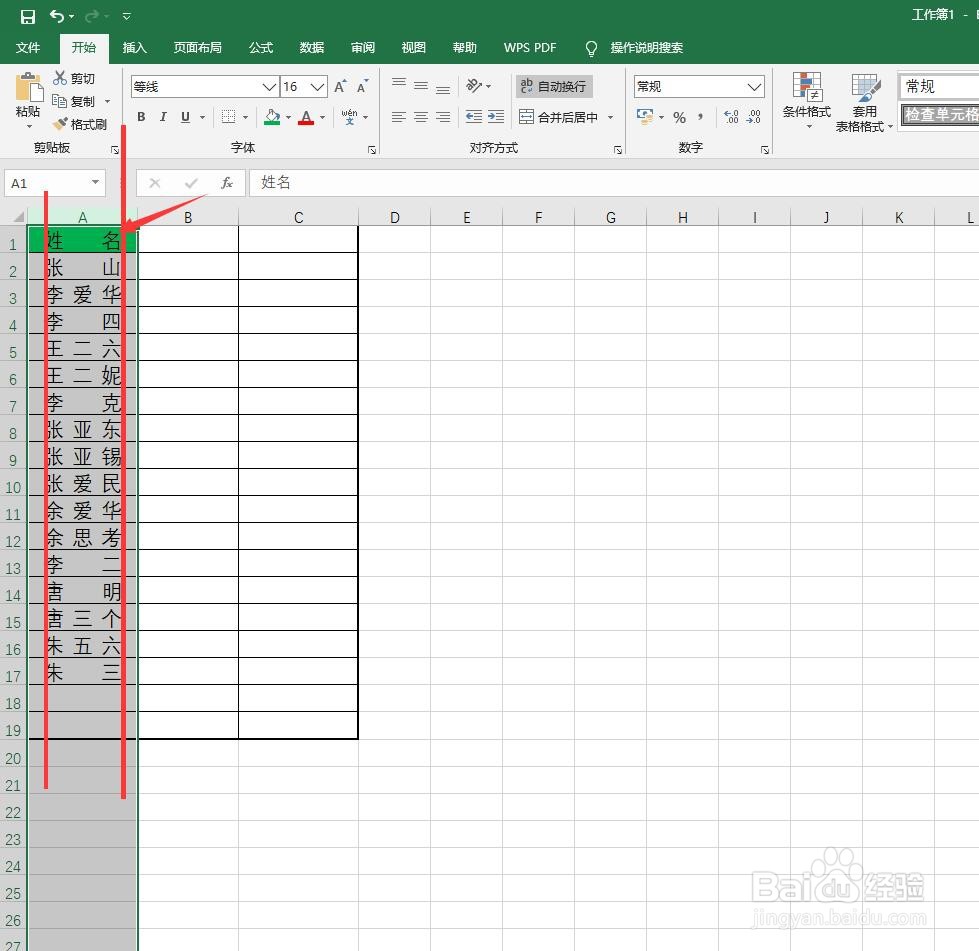Click middle vertical align icon
This screenshot has height=951, width=979.
click(x=421, y=86)
